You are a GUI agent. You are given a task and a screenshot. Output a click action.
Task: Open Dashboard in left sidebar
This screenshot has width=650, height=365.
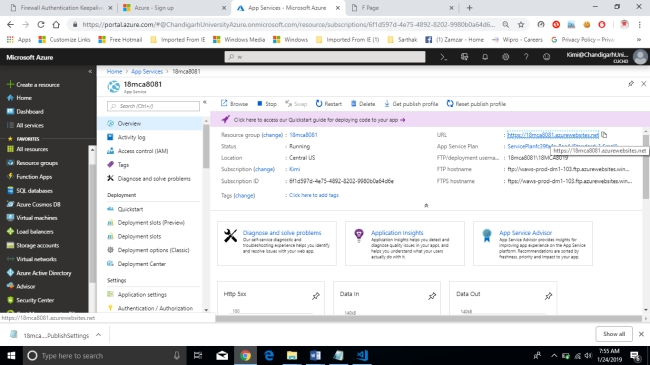(x=25, y=112)
